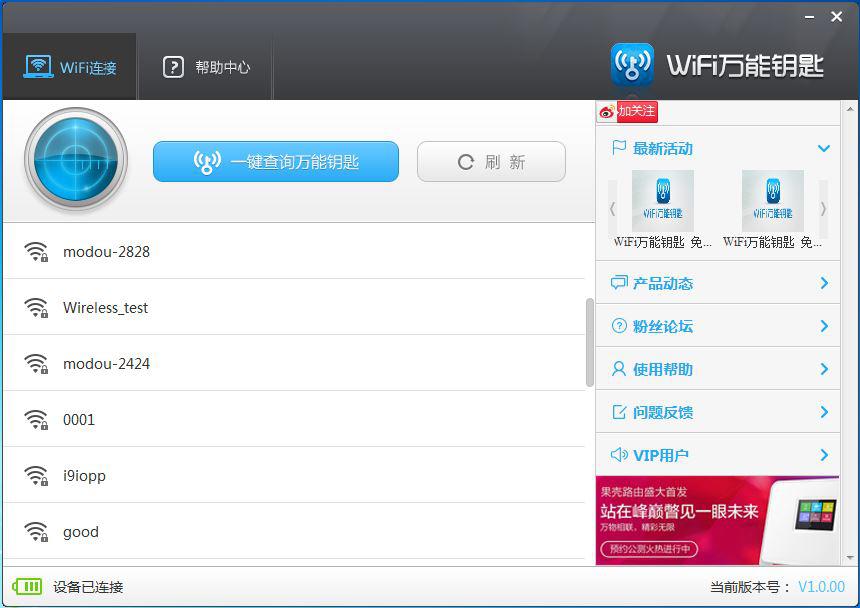
Task: Open the WiFi连接 tab
Action: (x=70, y=67)
